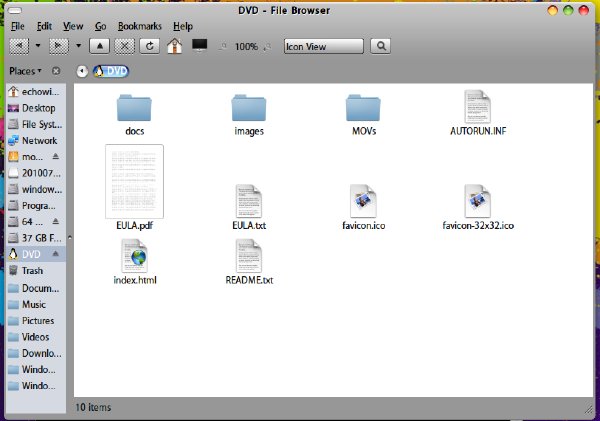Select the images folder icon
The image size is (600, 421).
coord(249,108)
